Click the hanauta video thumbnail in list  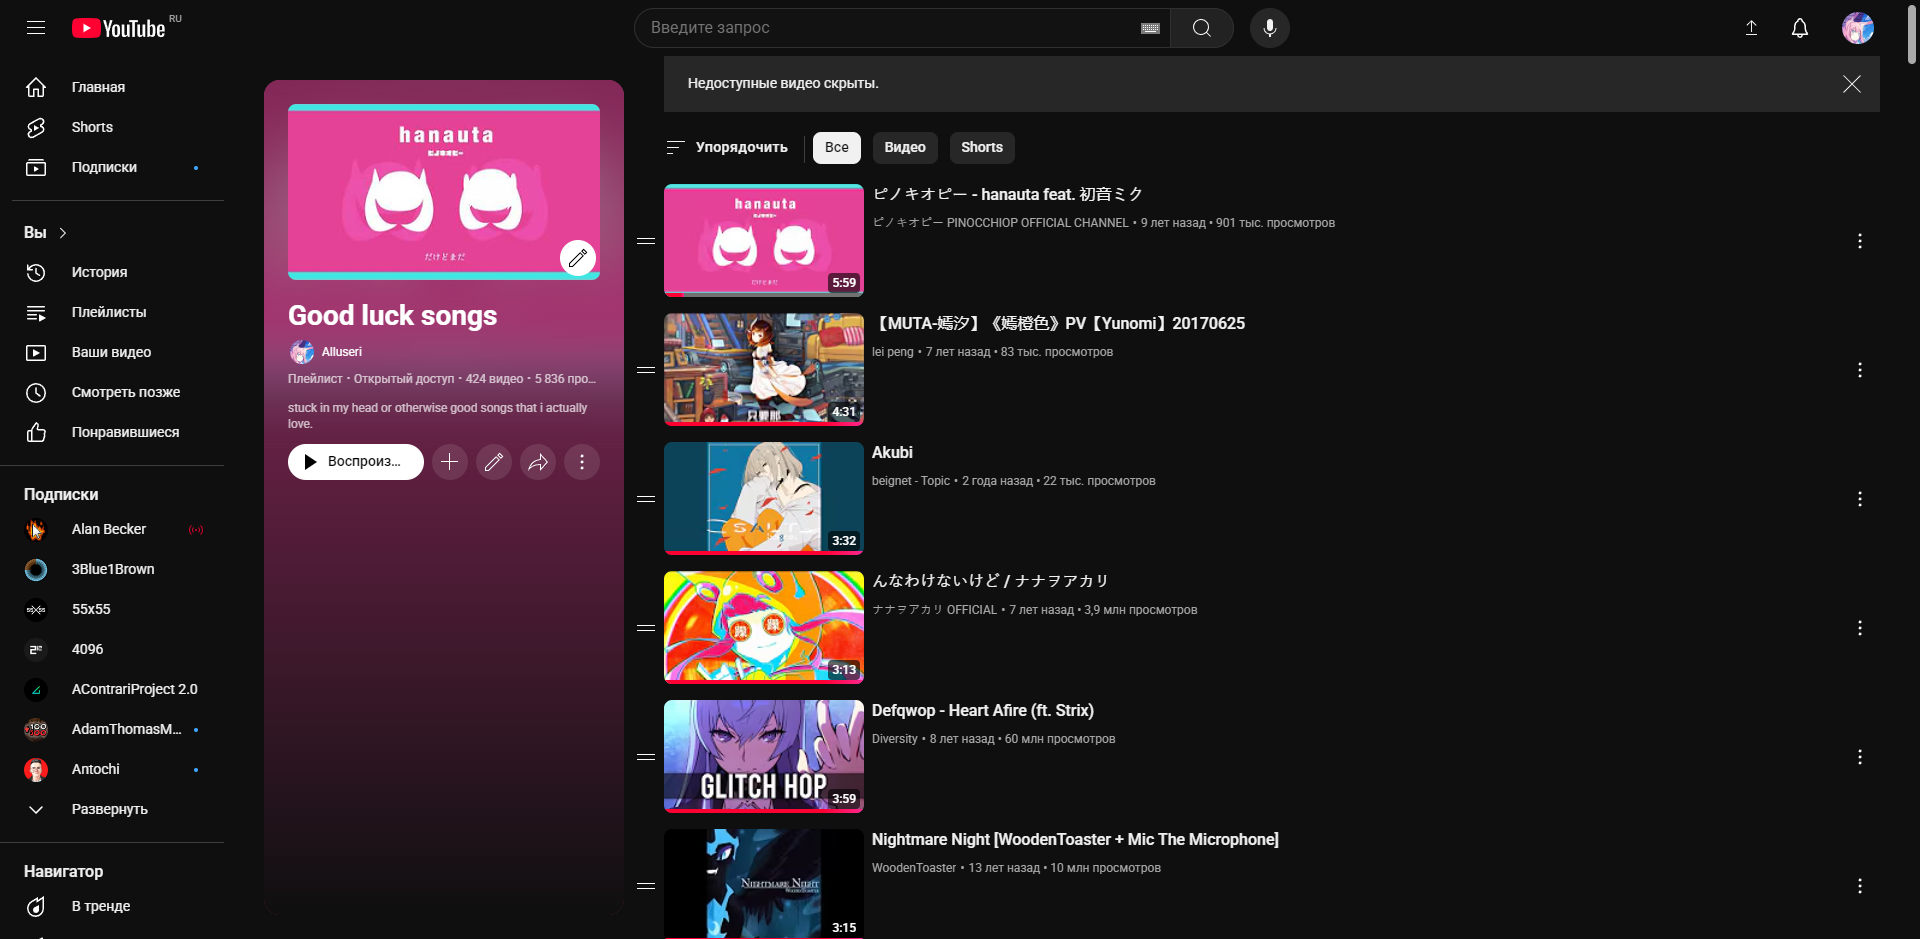click(764, 240)
